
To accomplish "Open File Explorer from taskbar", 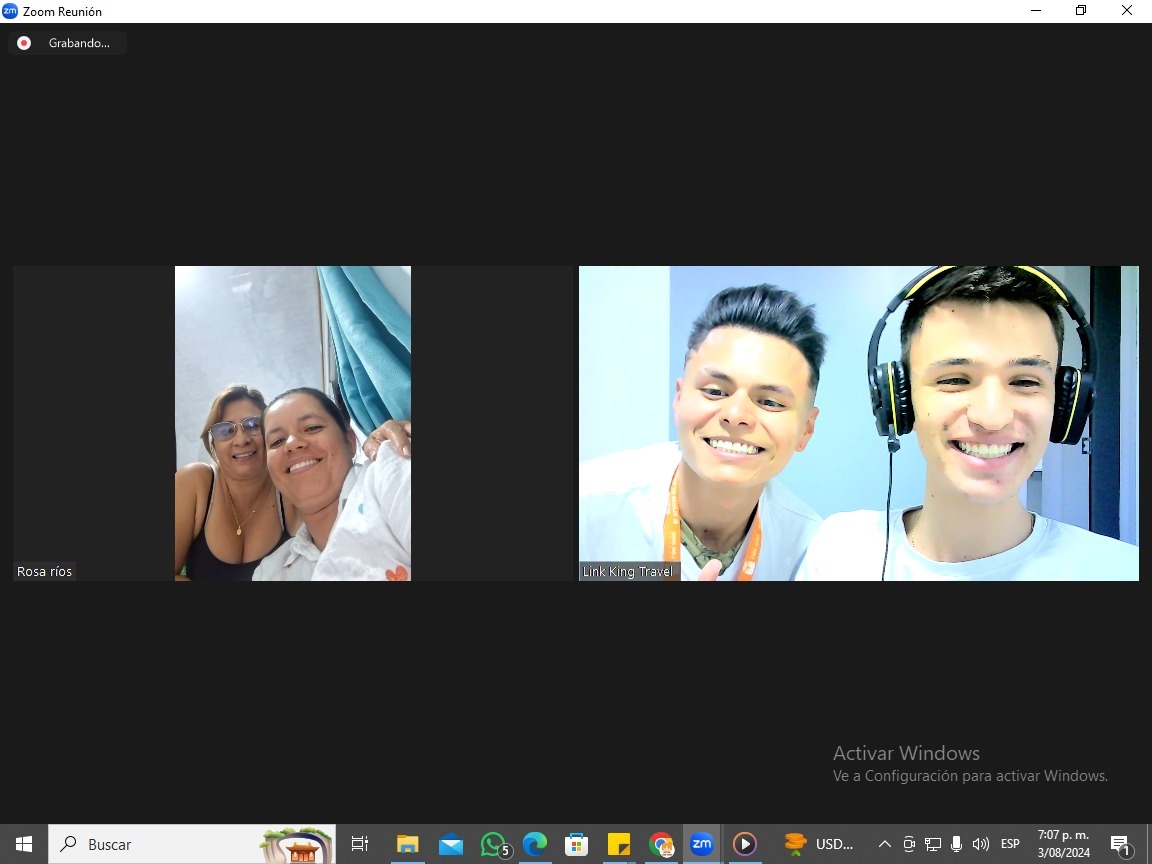I will pos(407,844).
